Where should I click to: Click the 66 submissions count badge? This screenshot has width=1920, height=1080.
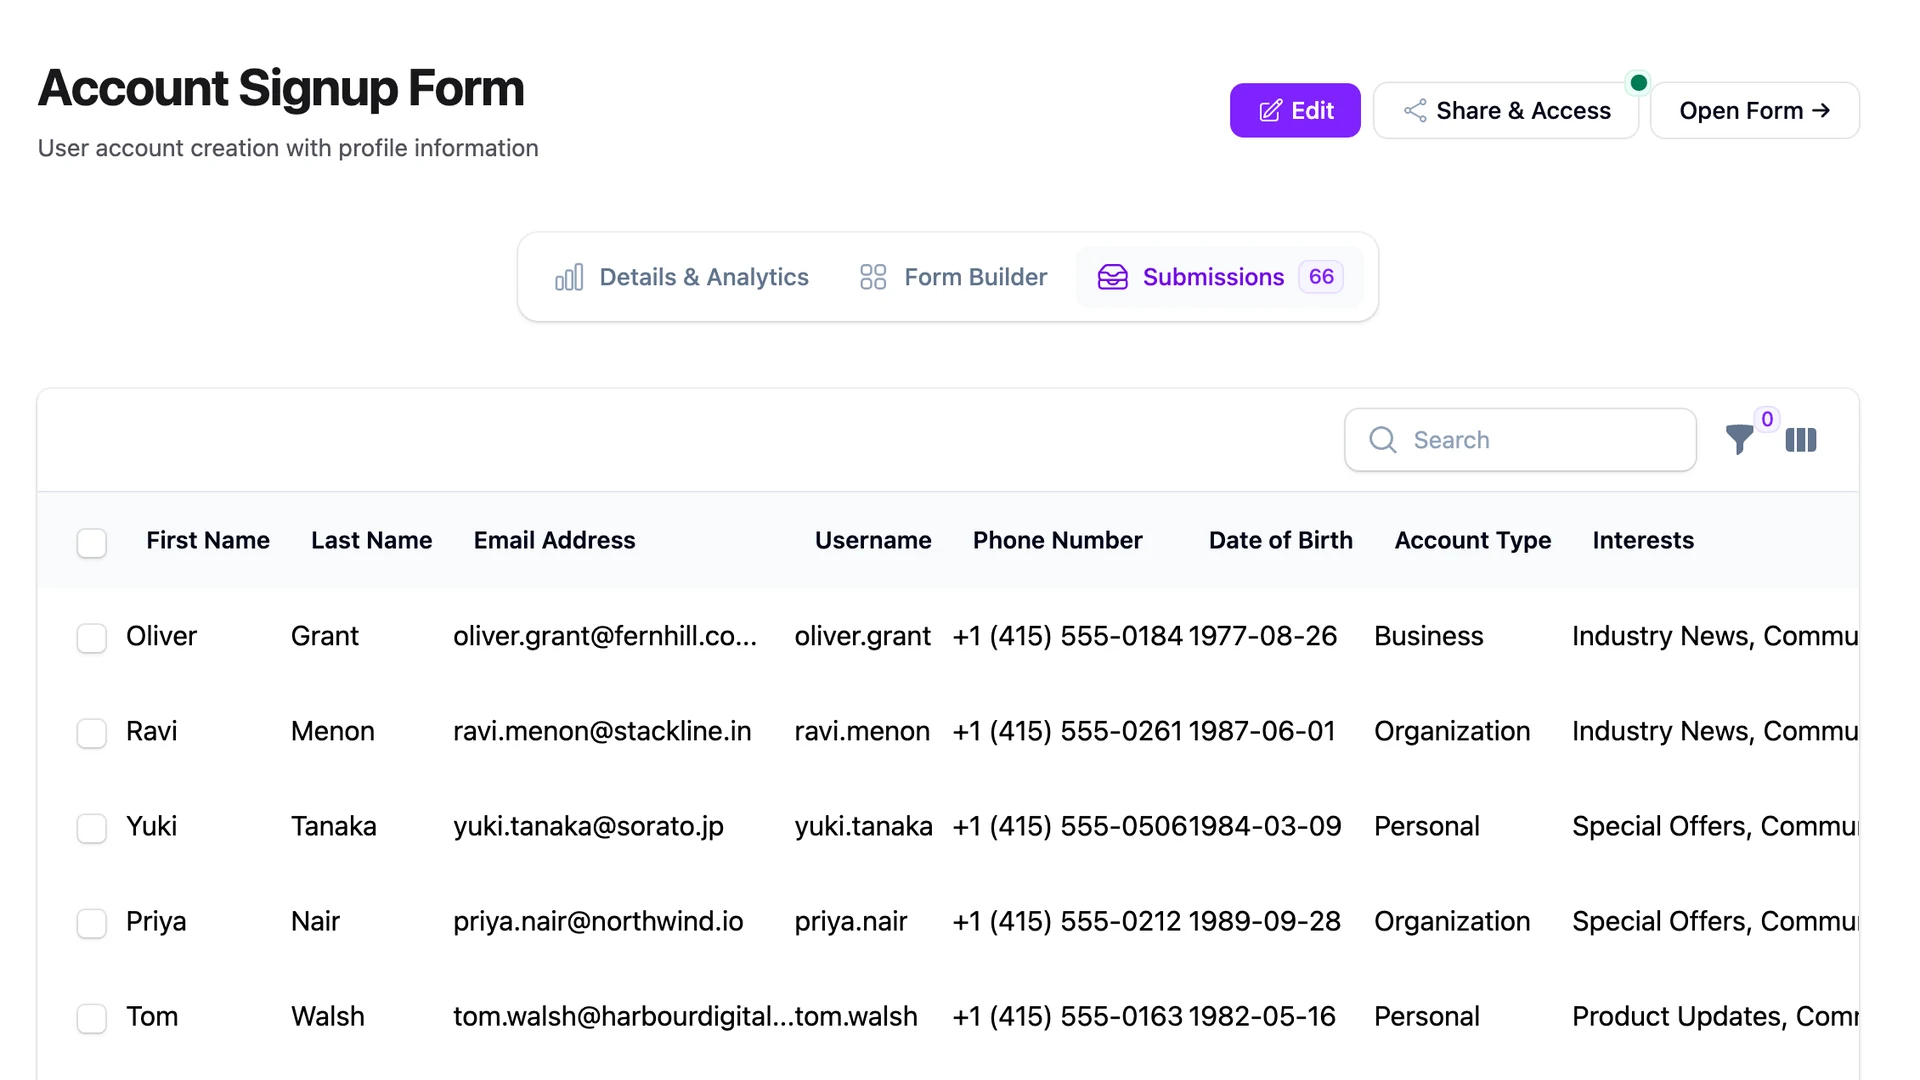[1321, 277]
